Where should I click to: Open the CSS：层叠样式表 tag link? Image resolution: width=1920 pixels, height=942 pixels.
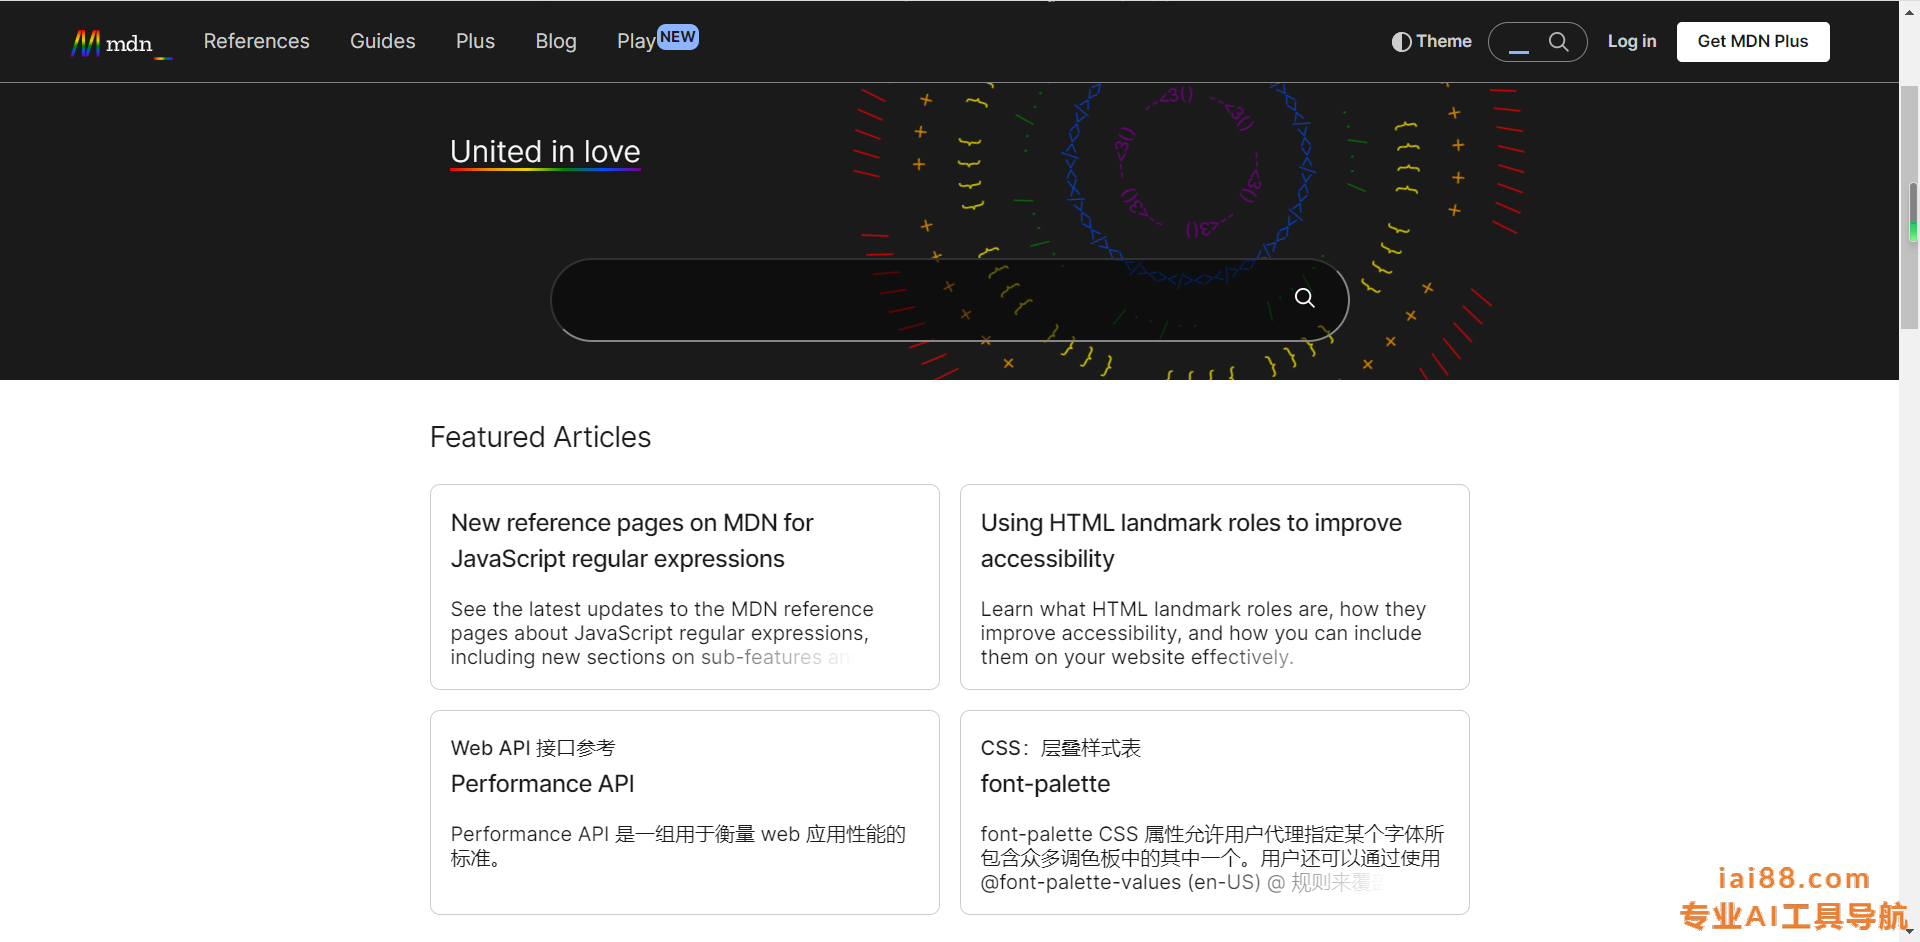click(x=1061, y=748)
